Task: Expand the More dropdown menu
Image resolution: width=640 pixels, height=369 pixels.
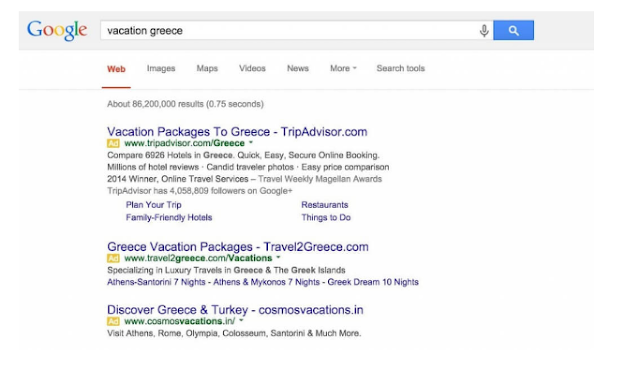Action: [x=343, y=68]
